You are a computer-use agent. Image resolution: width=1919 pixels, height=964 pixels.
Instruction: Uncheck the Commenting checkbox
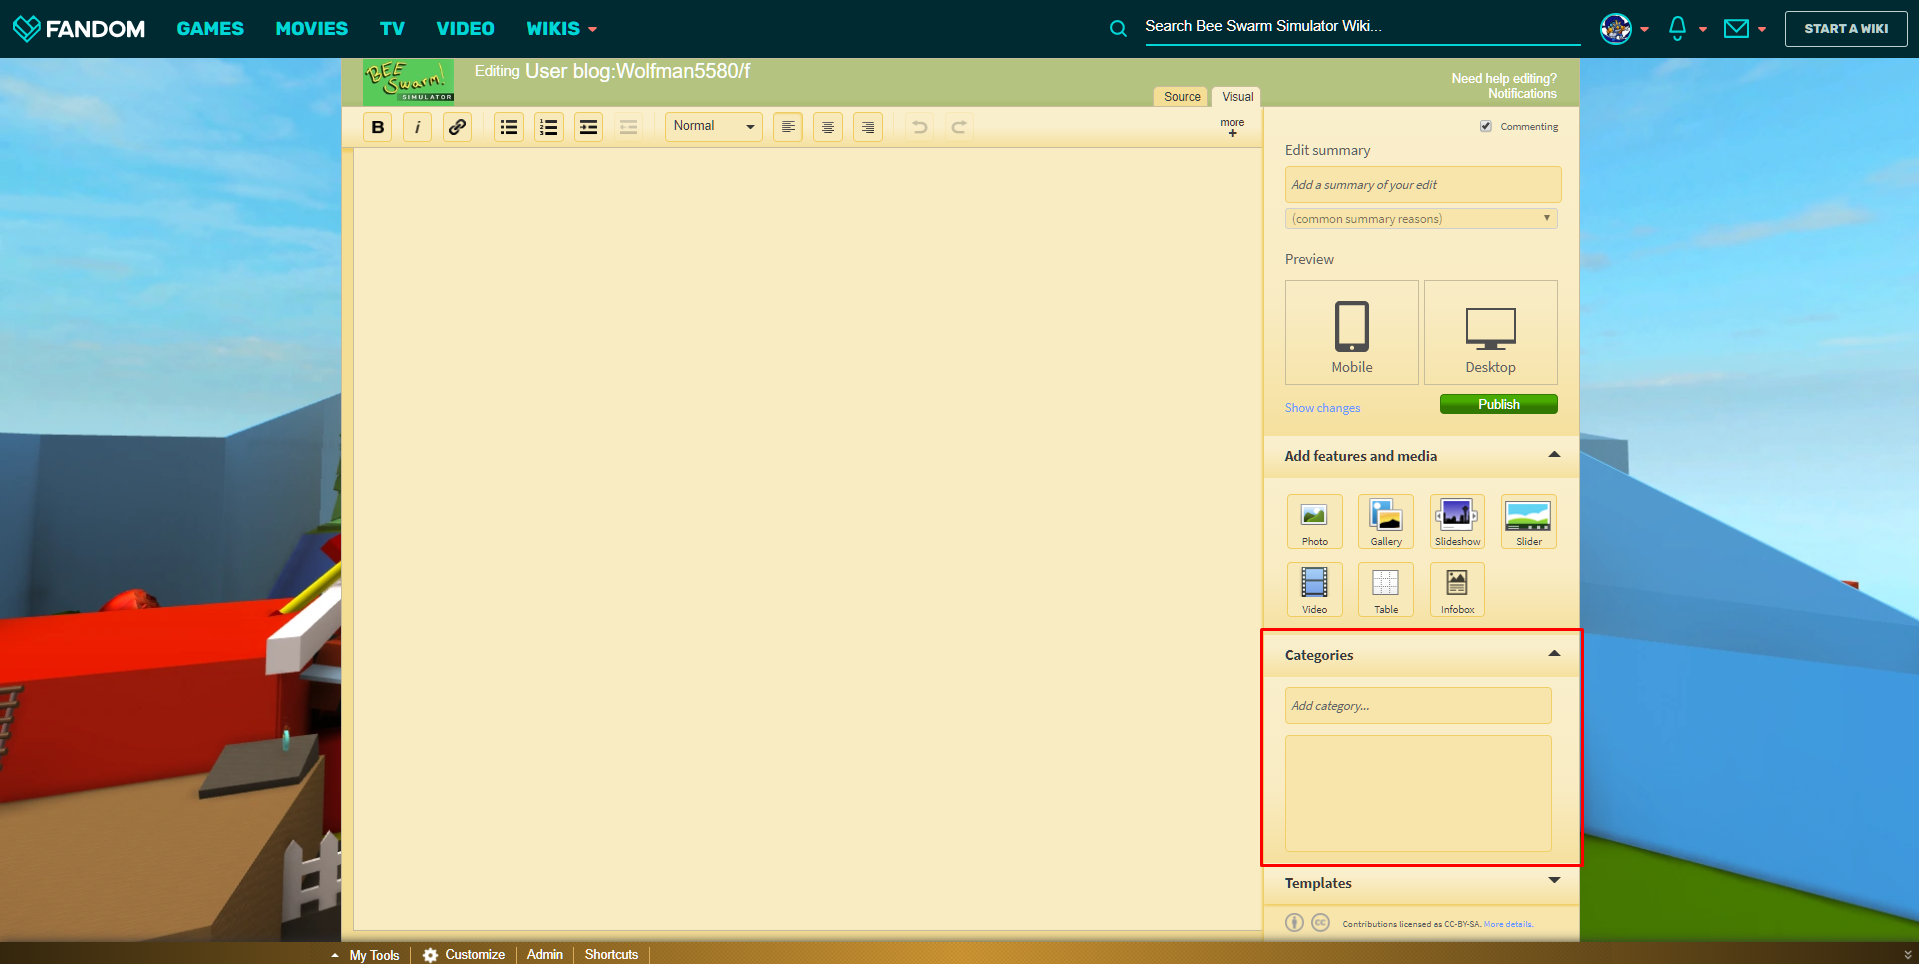pyautogui.click(x=1486, y=126)
